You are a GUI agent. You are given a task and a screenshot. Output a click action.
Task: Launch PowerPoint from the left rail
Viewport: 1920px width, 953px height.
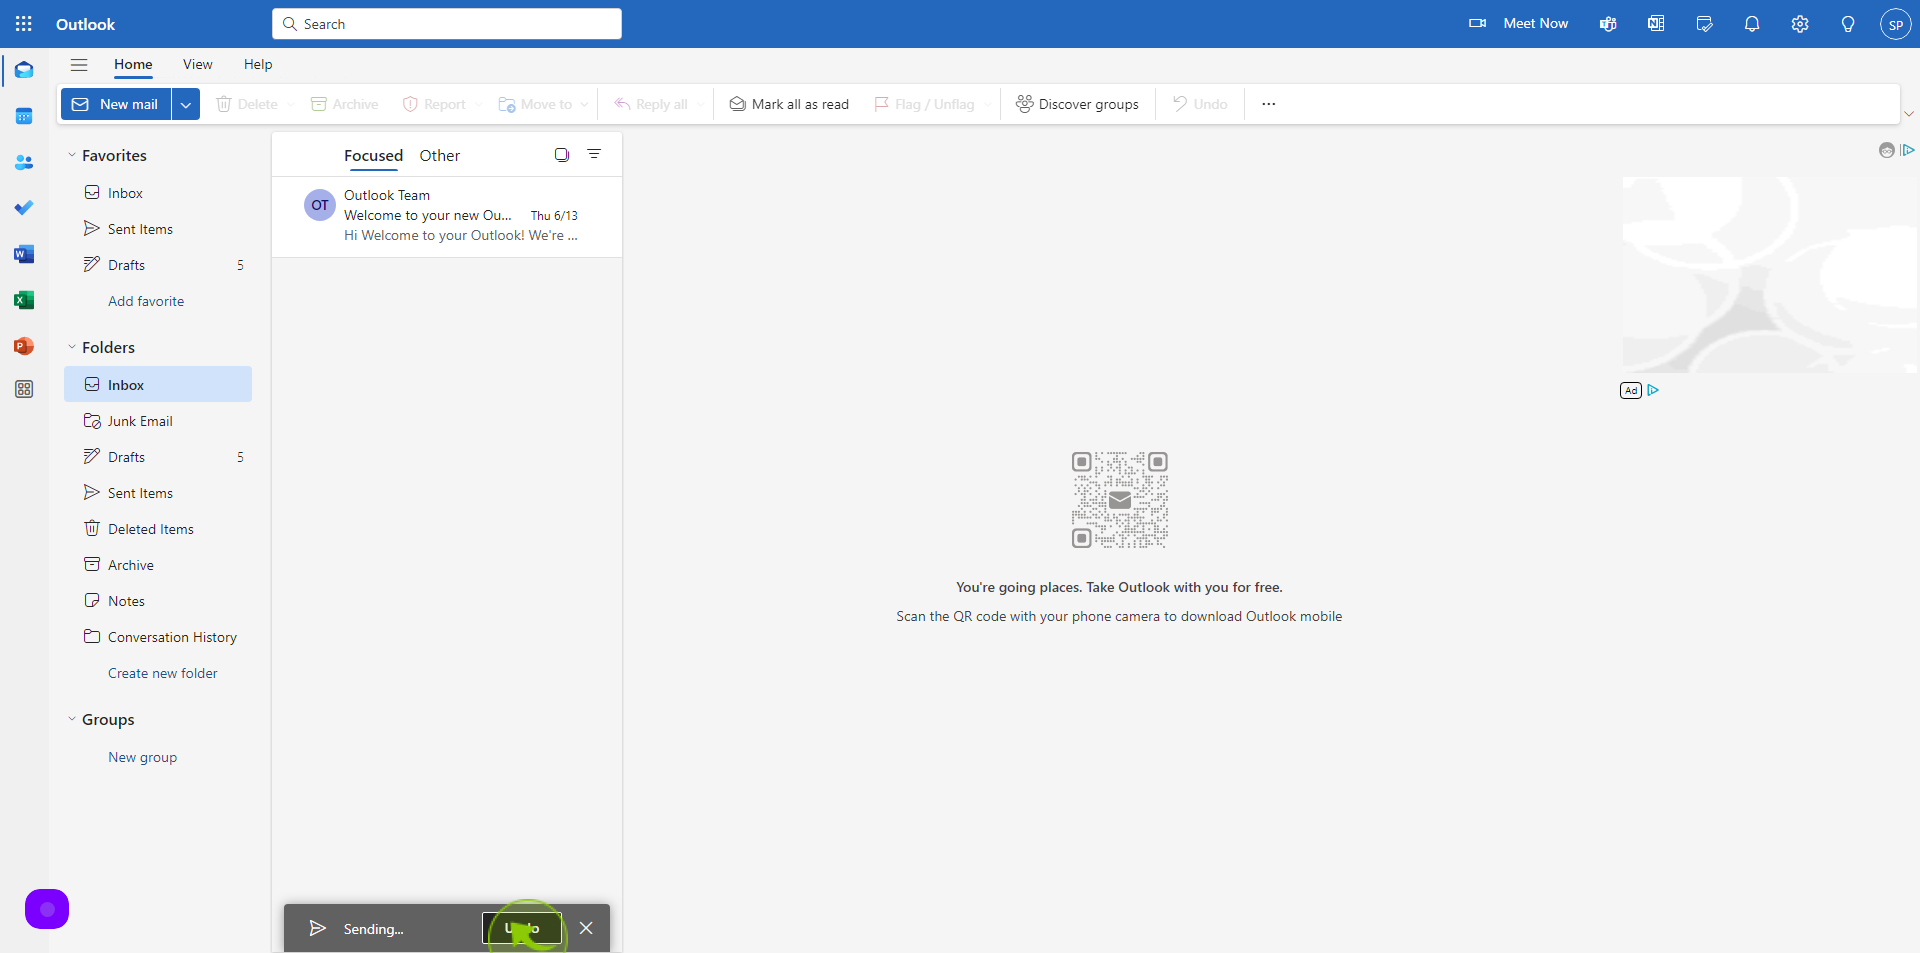pyautogui.click(x=24, y=346)
